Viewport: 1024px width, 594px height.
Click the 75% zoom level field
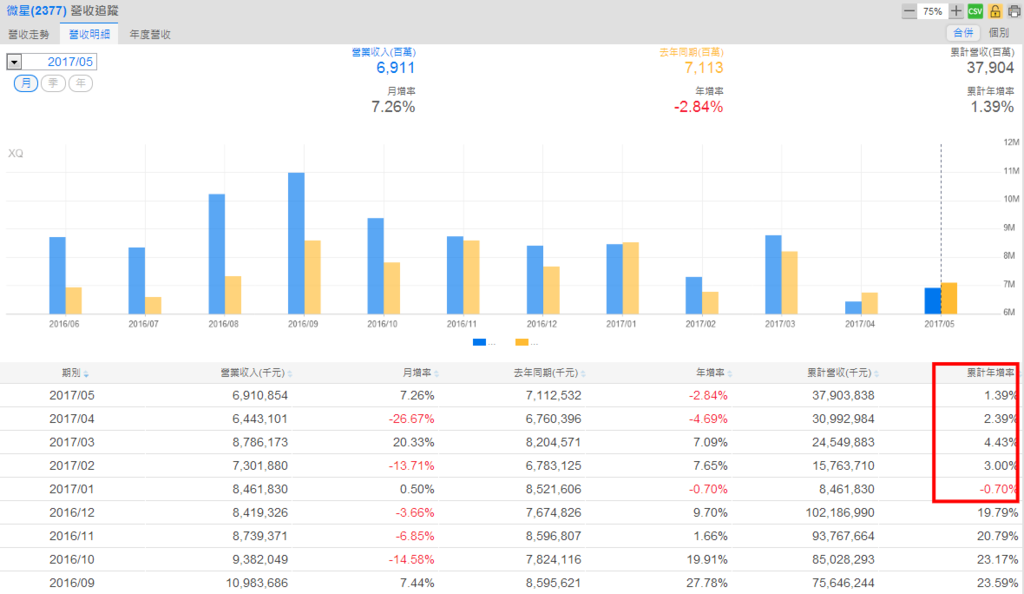point(933,11)
